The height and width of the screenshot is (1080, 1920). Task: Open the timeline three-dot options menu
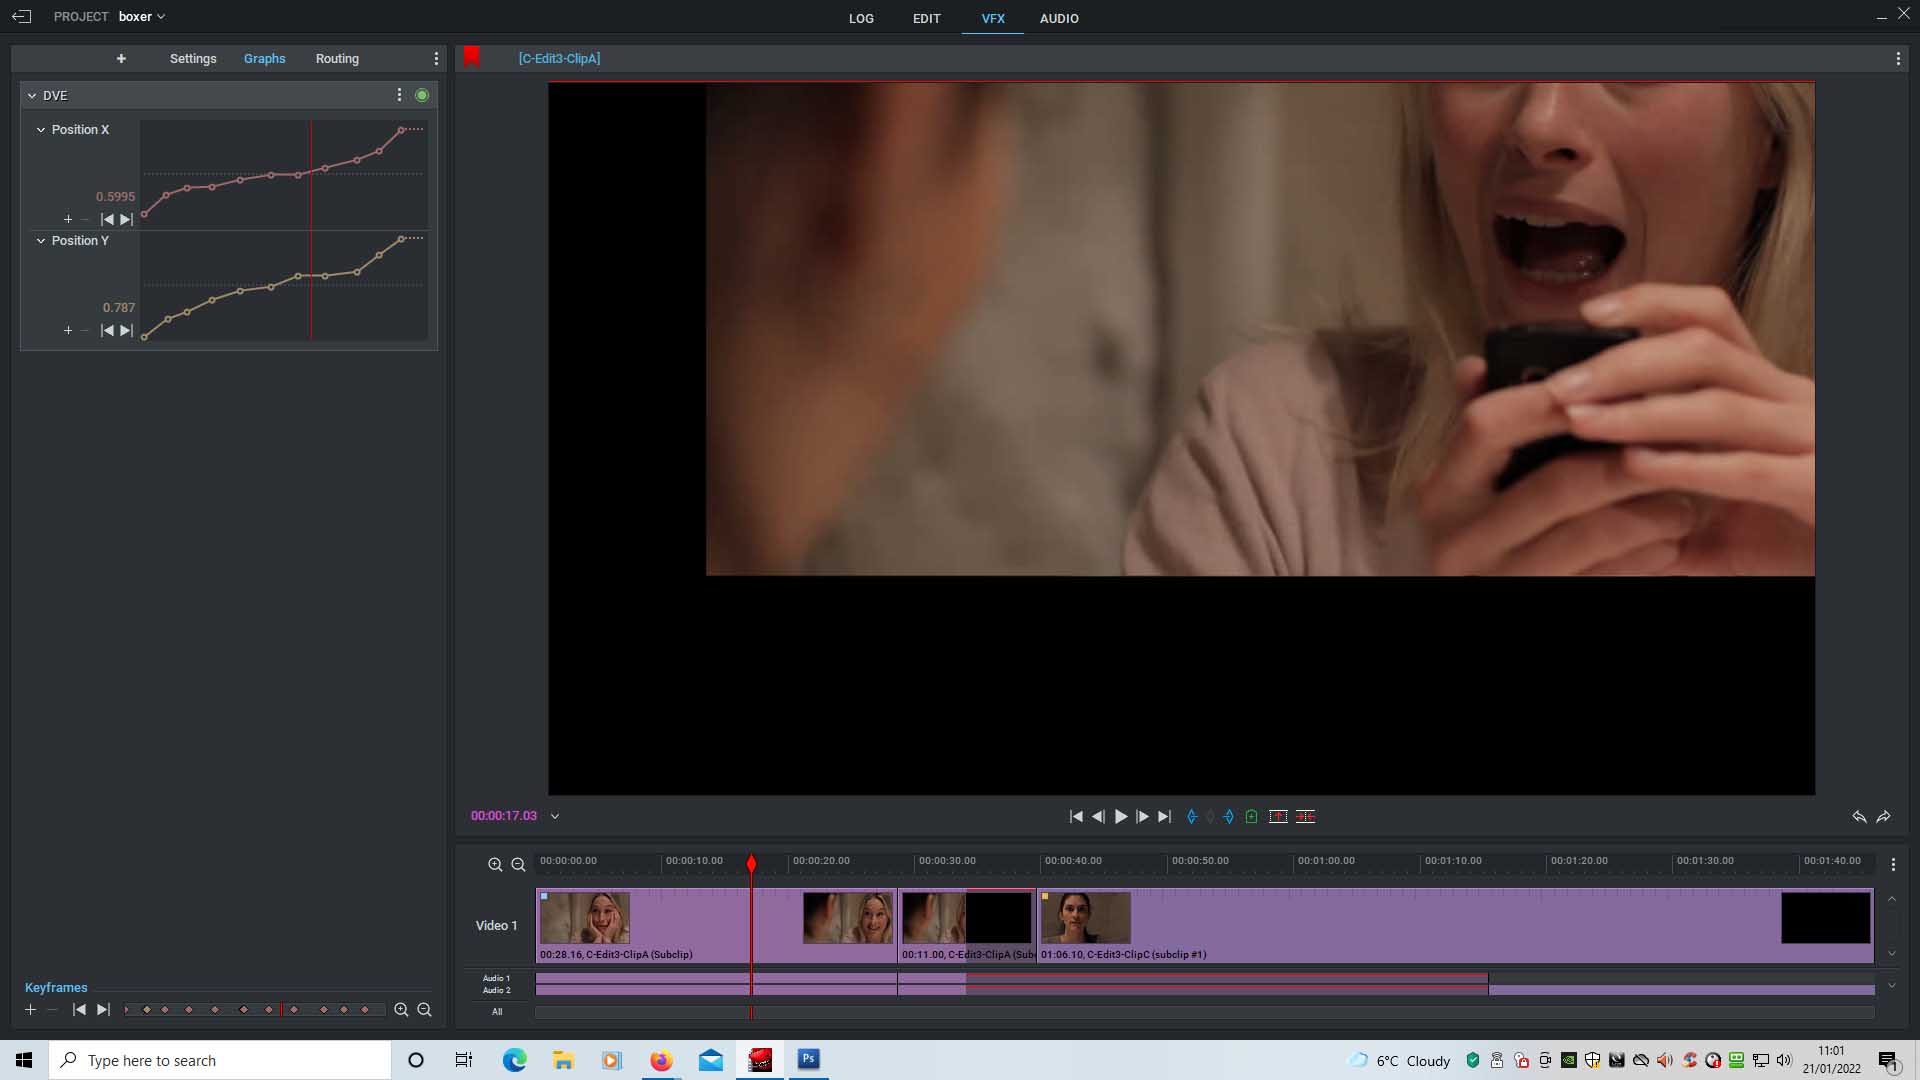[x=1893, y=865]
